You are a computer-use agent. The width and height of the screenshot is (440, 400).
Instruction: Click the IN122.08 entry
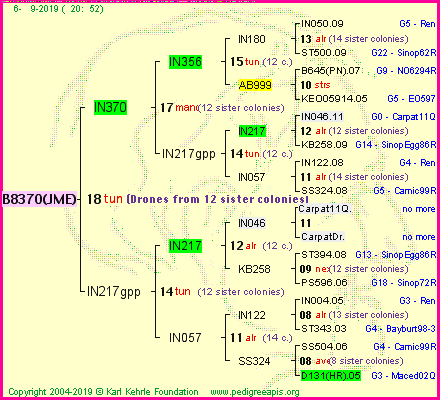pyautogui.click(x=322, y=163)
